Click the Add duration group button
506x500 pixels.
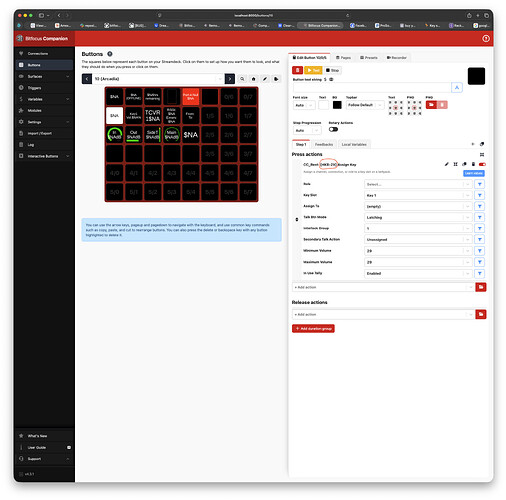313,329
